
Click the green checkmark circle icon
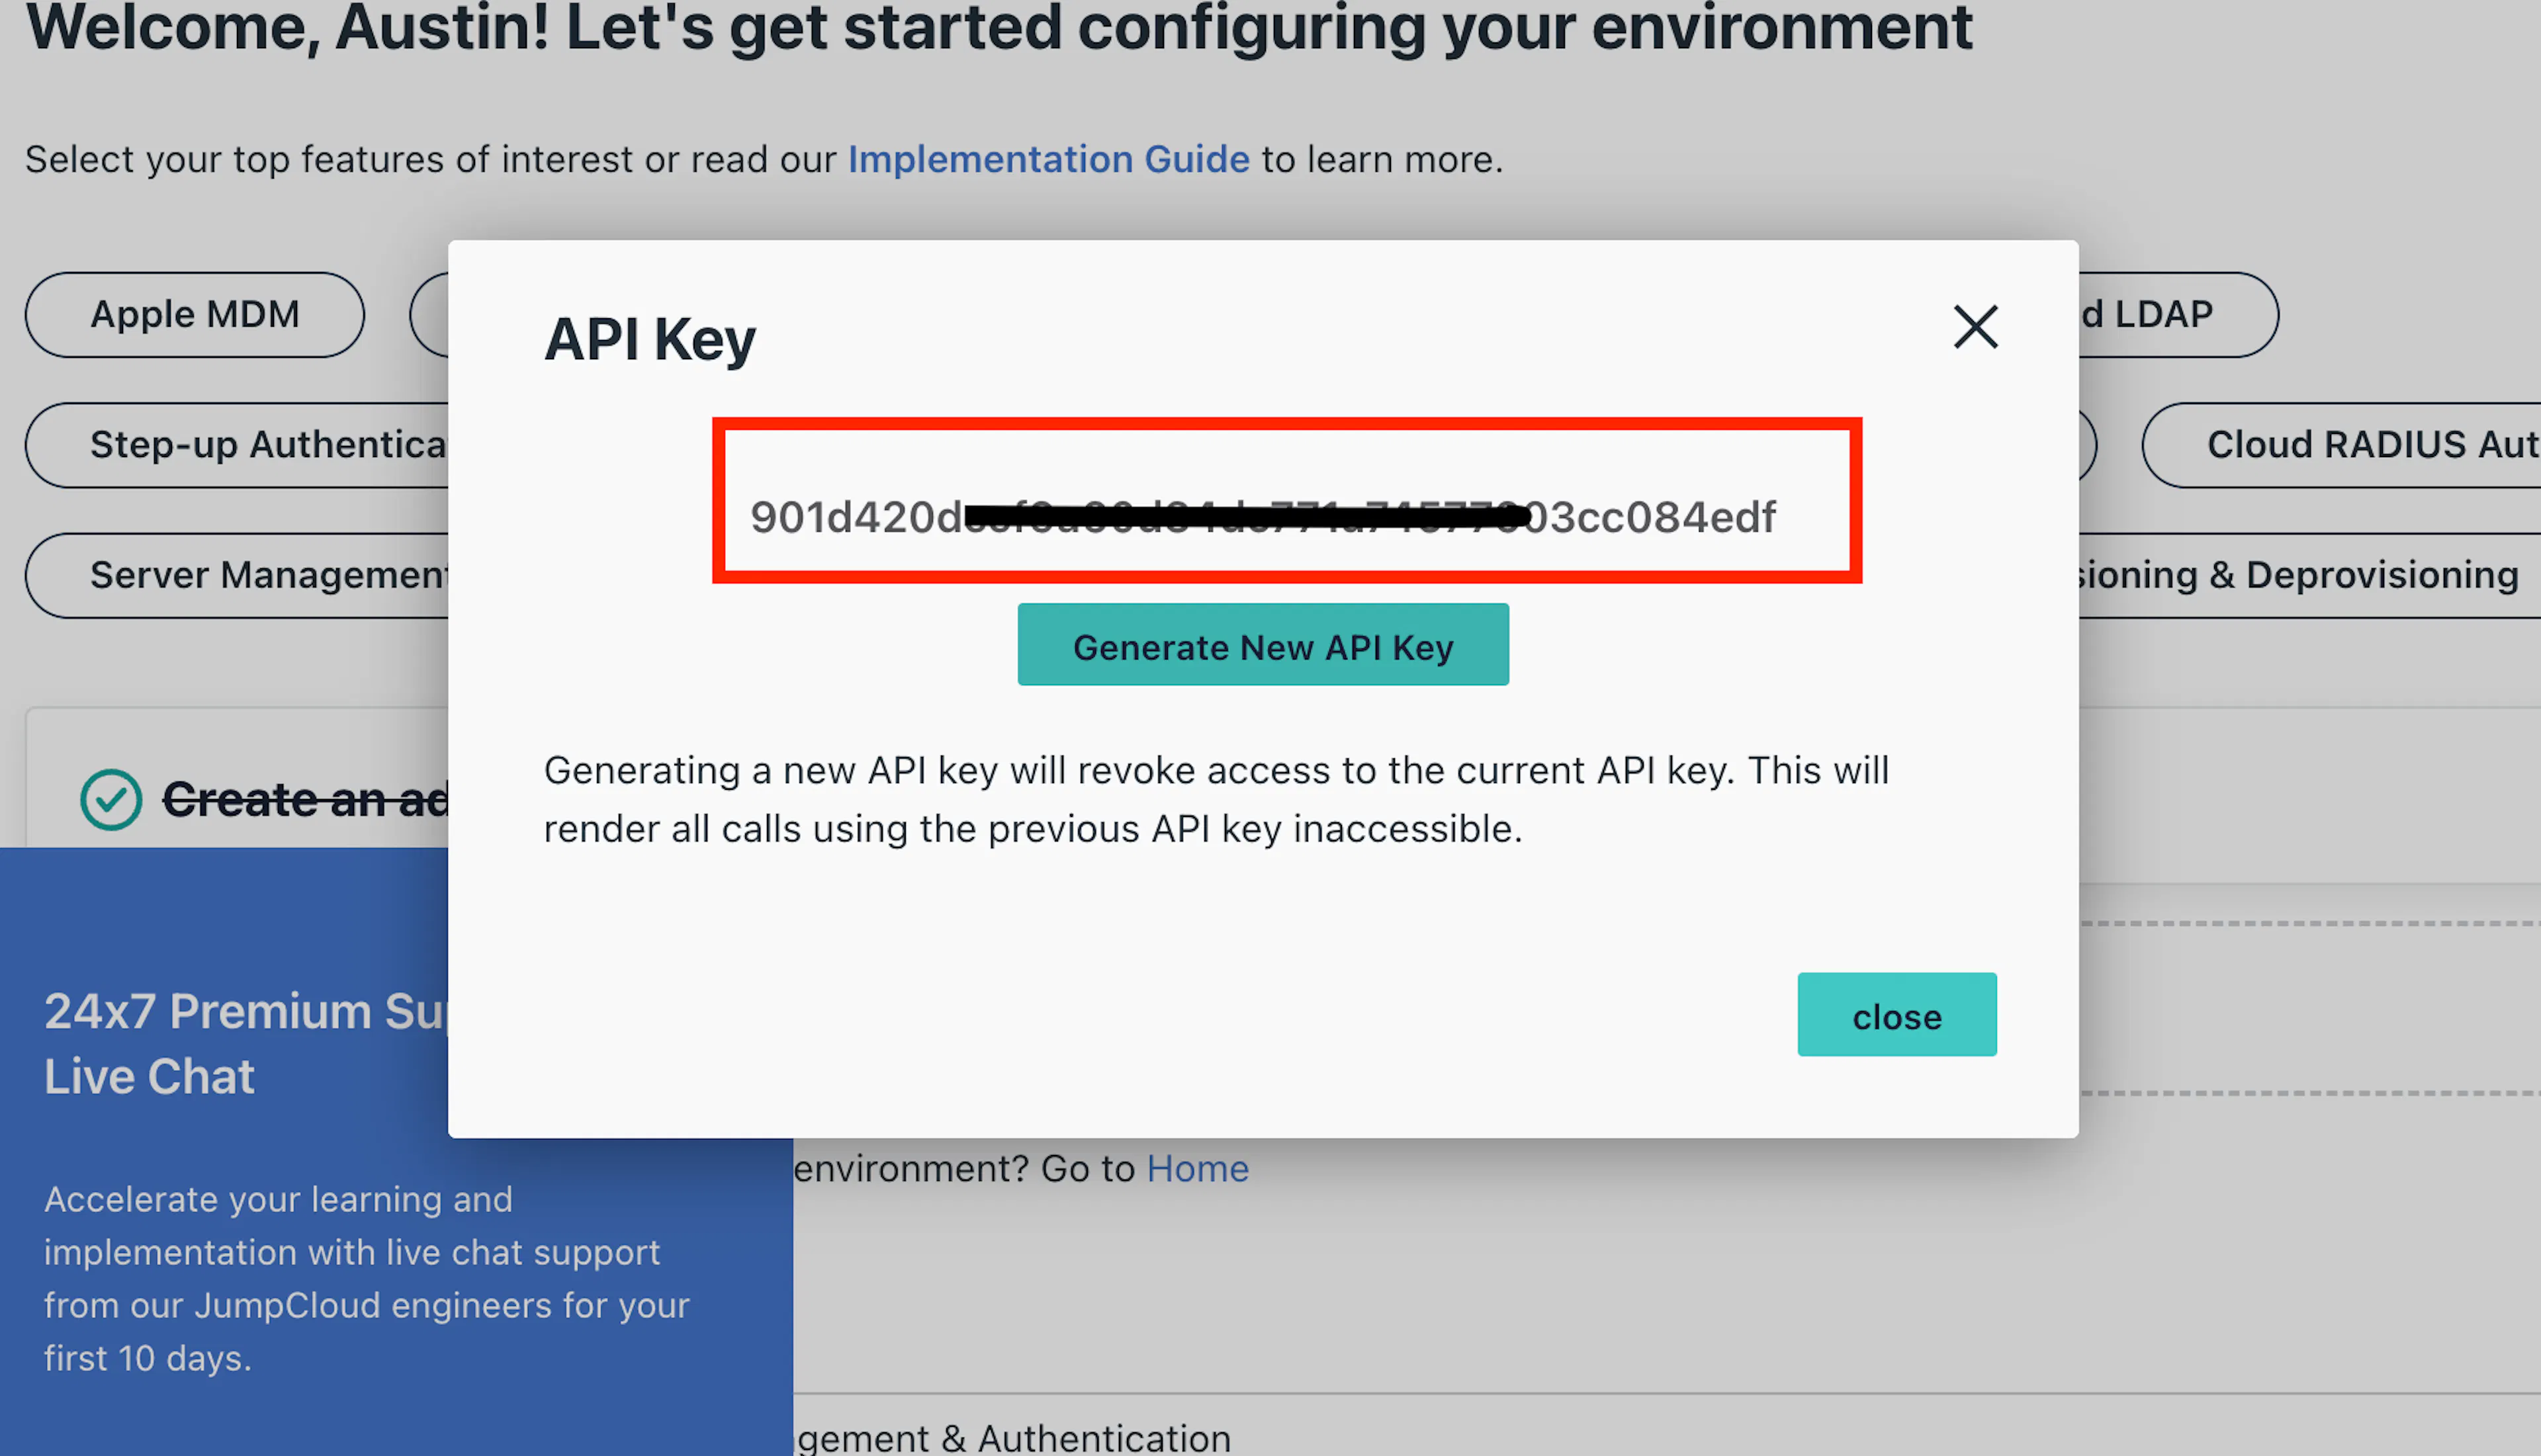click(x=111, y=800)
